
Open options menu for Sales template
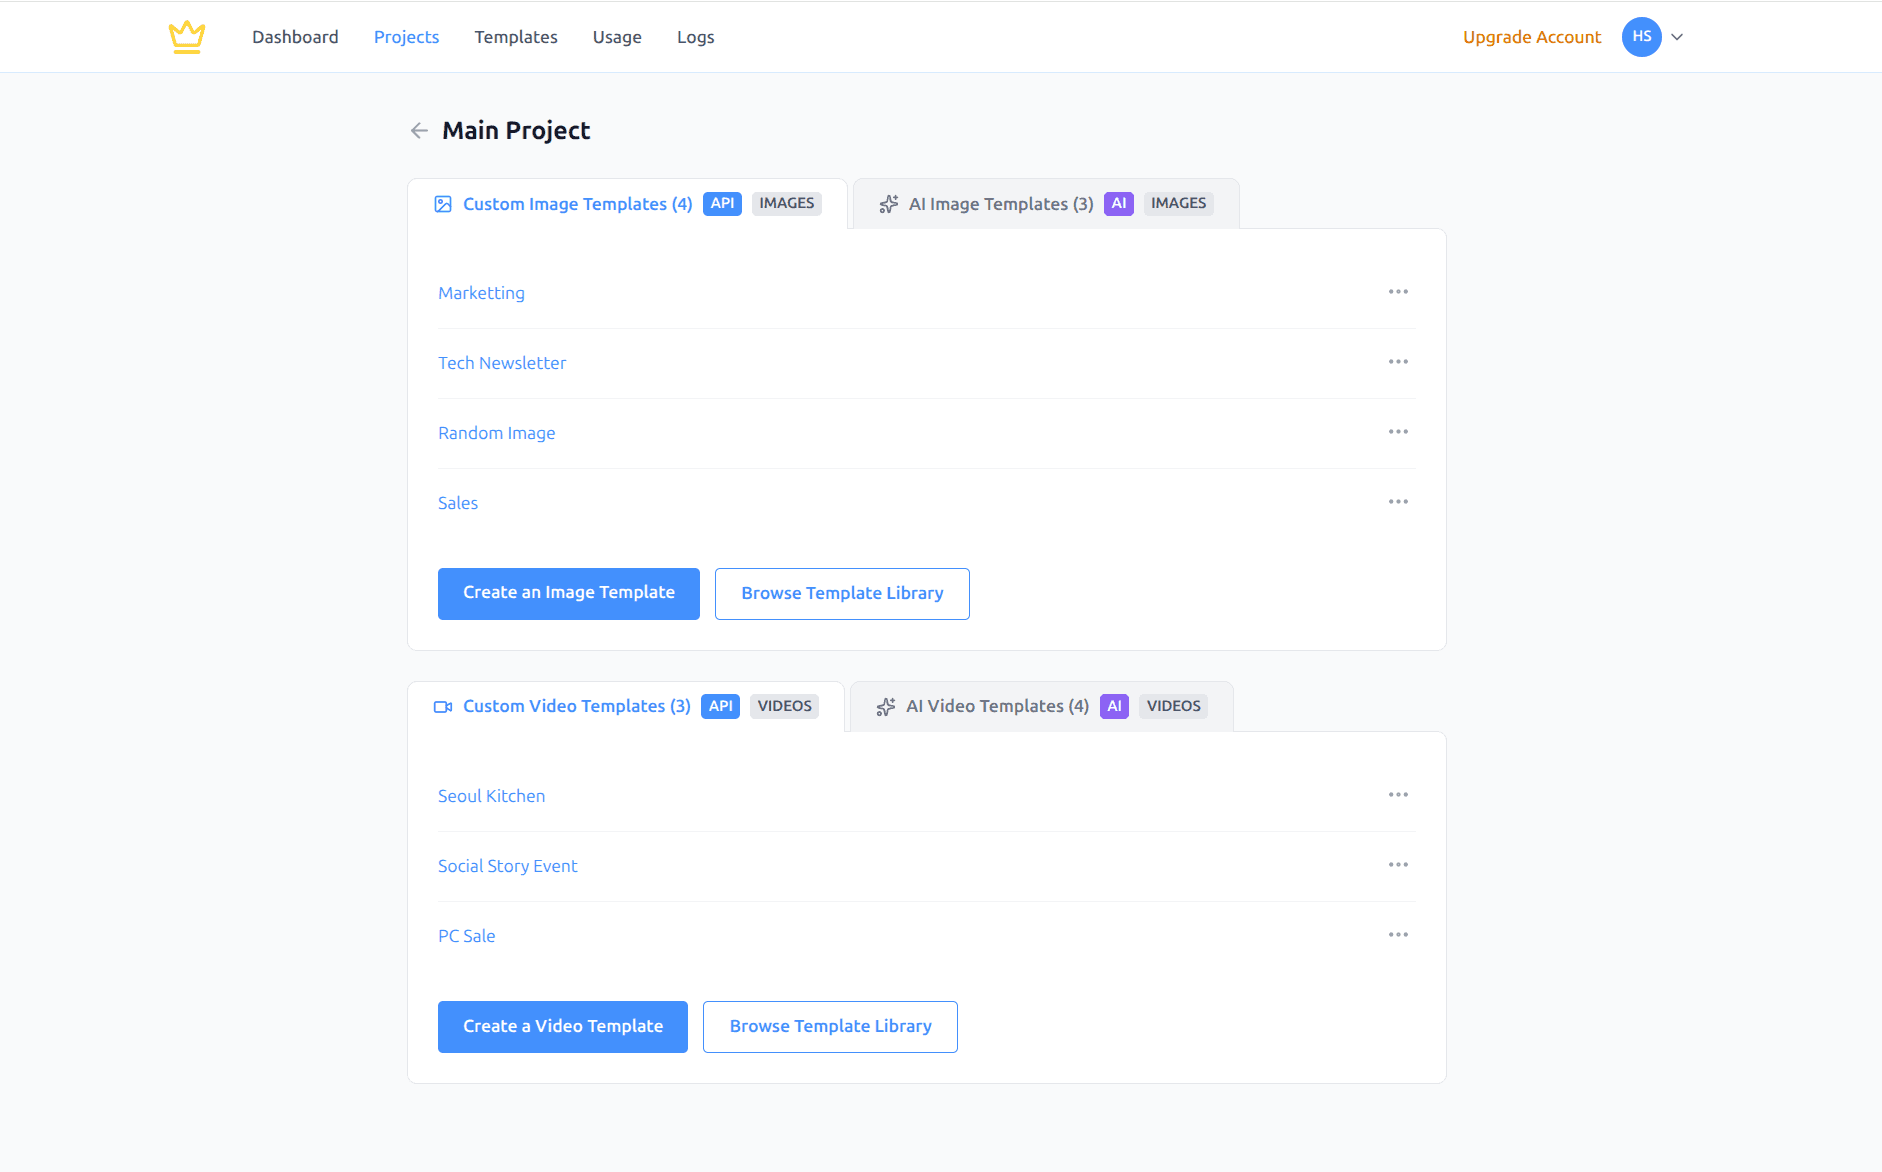pos(1398,502)
